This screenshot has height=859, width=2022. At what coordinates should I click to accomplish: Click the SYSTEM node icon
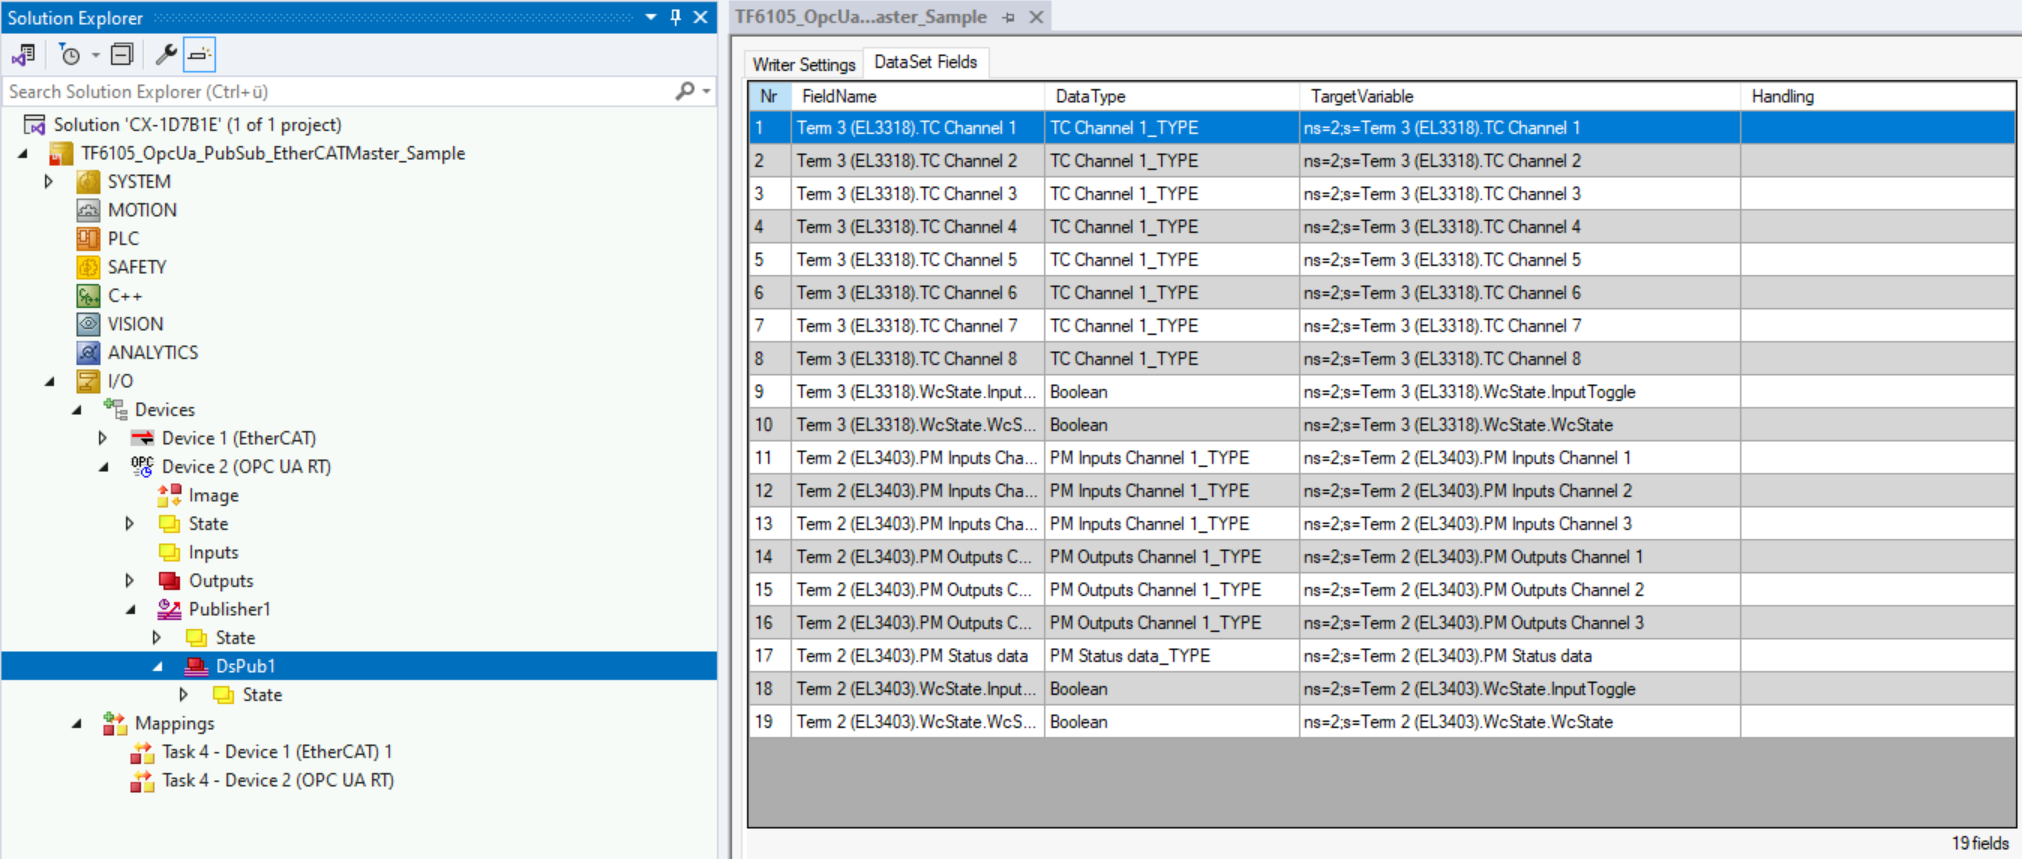click(x=88, y=182)
